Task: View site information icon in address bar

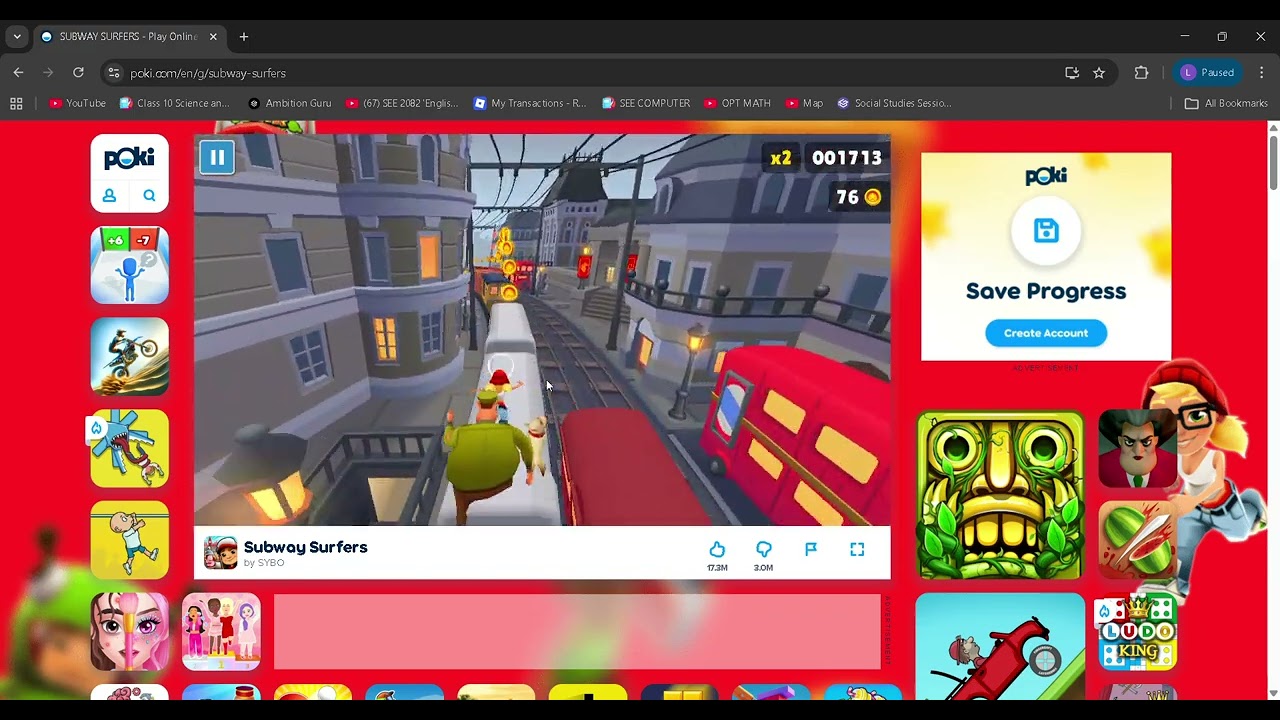Action: 114,73
